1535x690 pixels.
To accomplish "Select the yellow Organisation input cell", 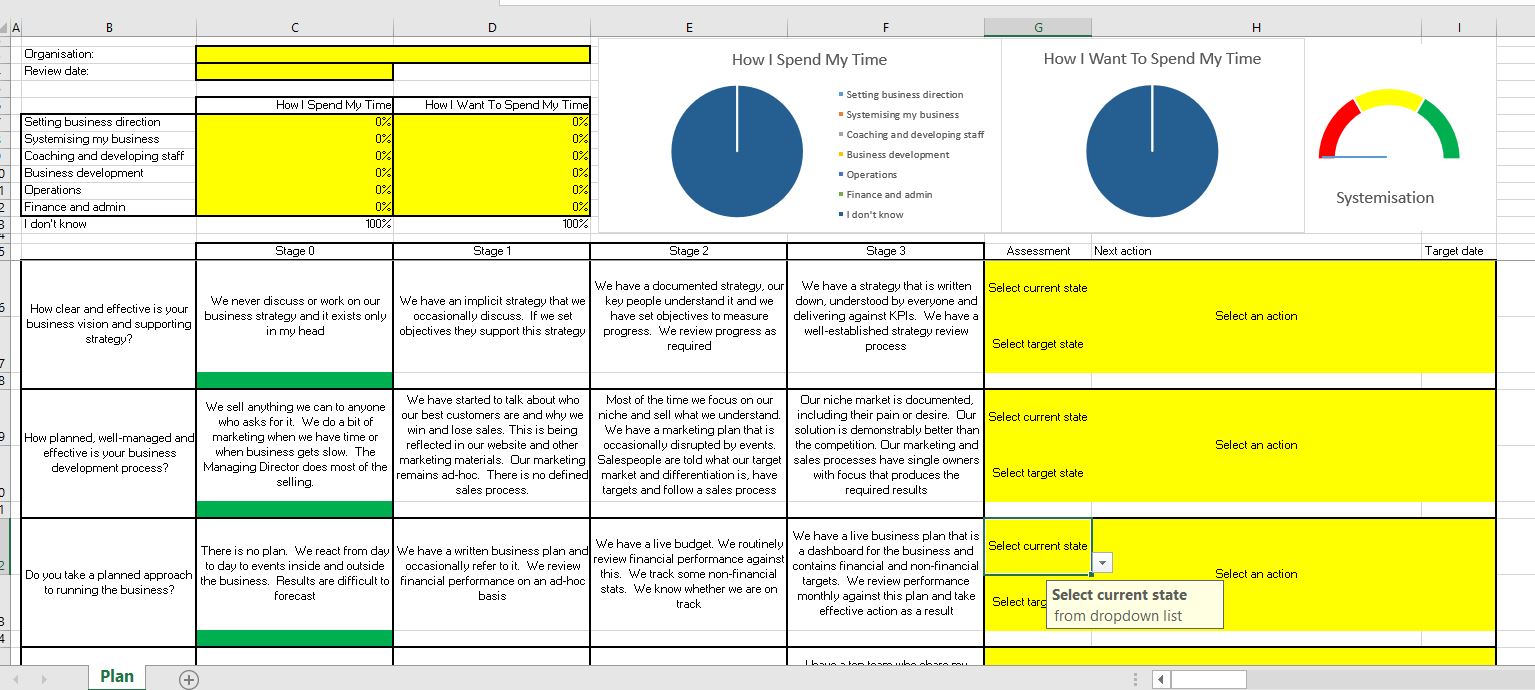I will click(393, 54).
